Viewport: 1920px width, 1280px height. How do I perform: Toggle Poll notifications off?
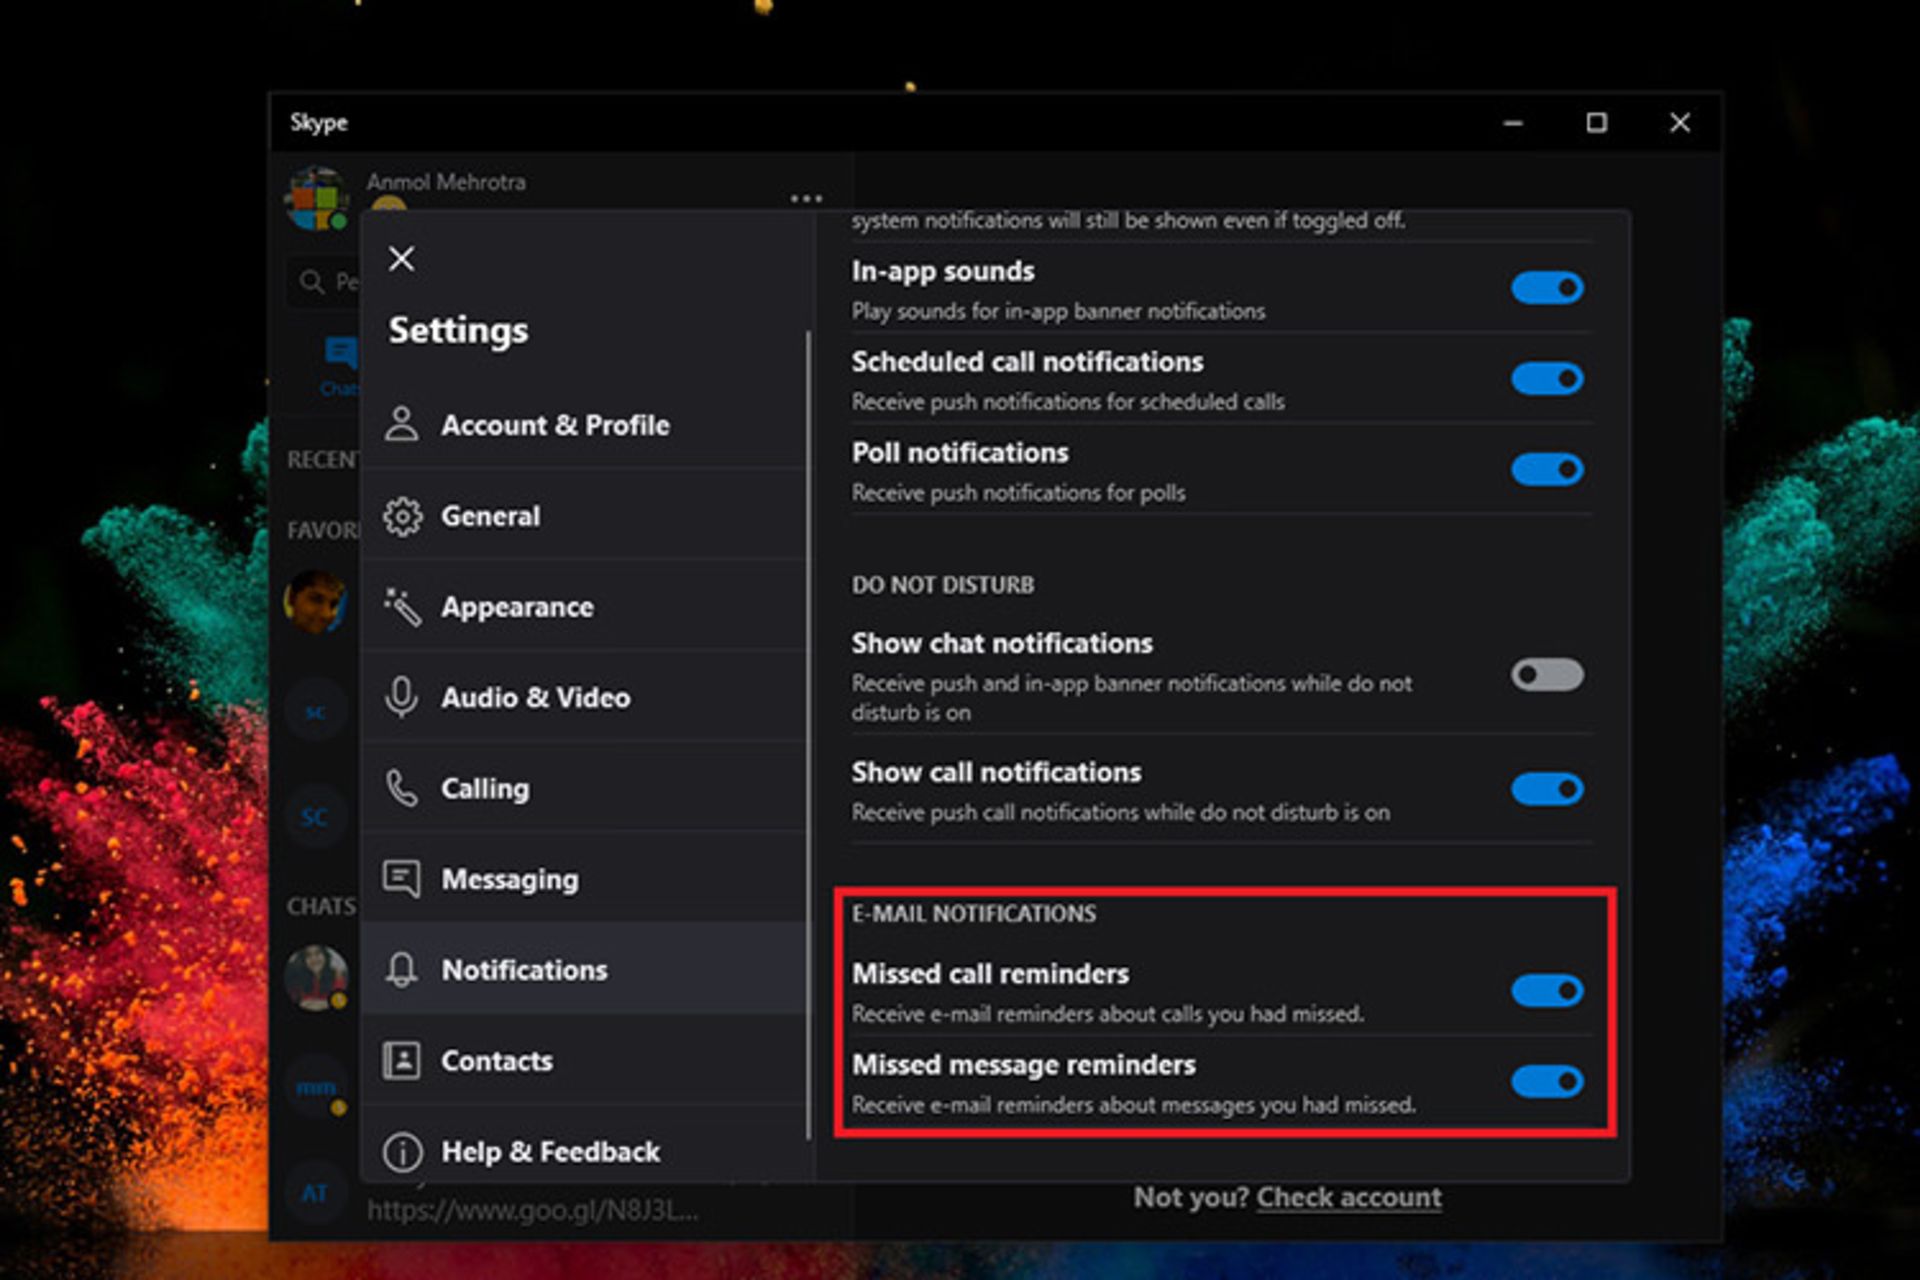[1547, 469]
